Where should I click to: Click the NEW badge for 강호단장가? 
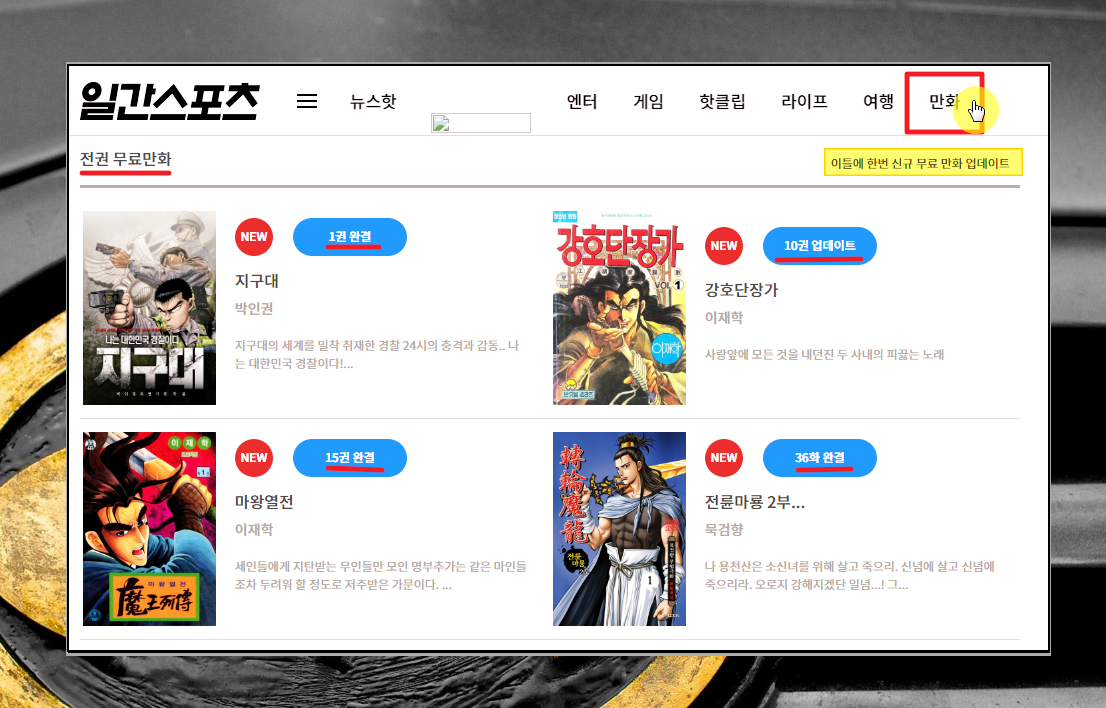[724, 246]
